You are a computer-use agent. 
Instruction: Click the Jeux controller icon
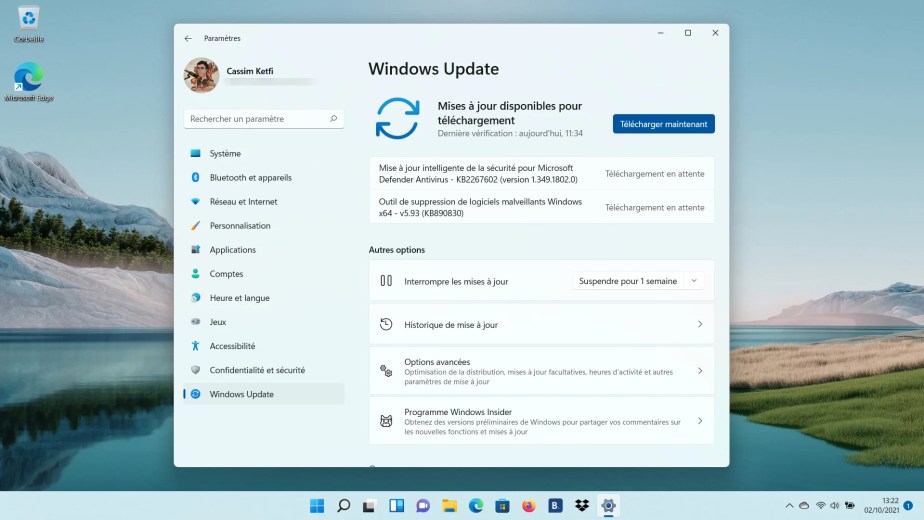(x=196, y=322)
